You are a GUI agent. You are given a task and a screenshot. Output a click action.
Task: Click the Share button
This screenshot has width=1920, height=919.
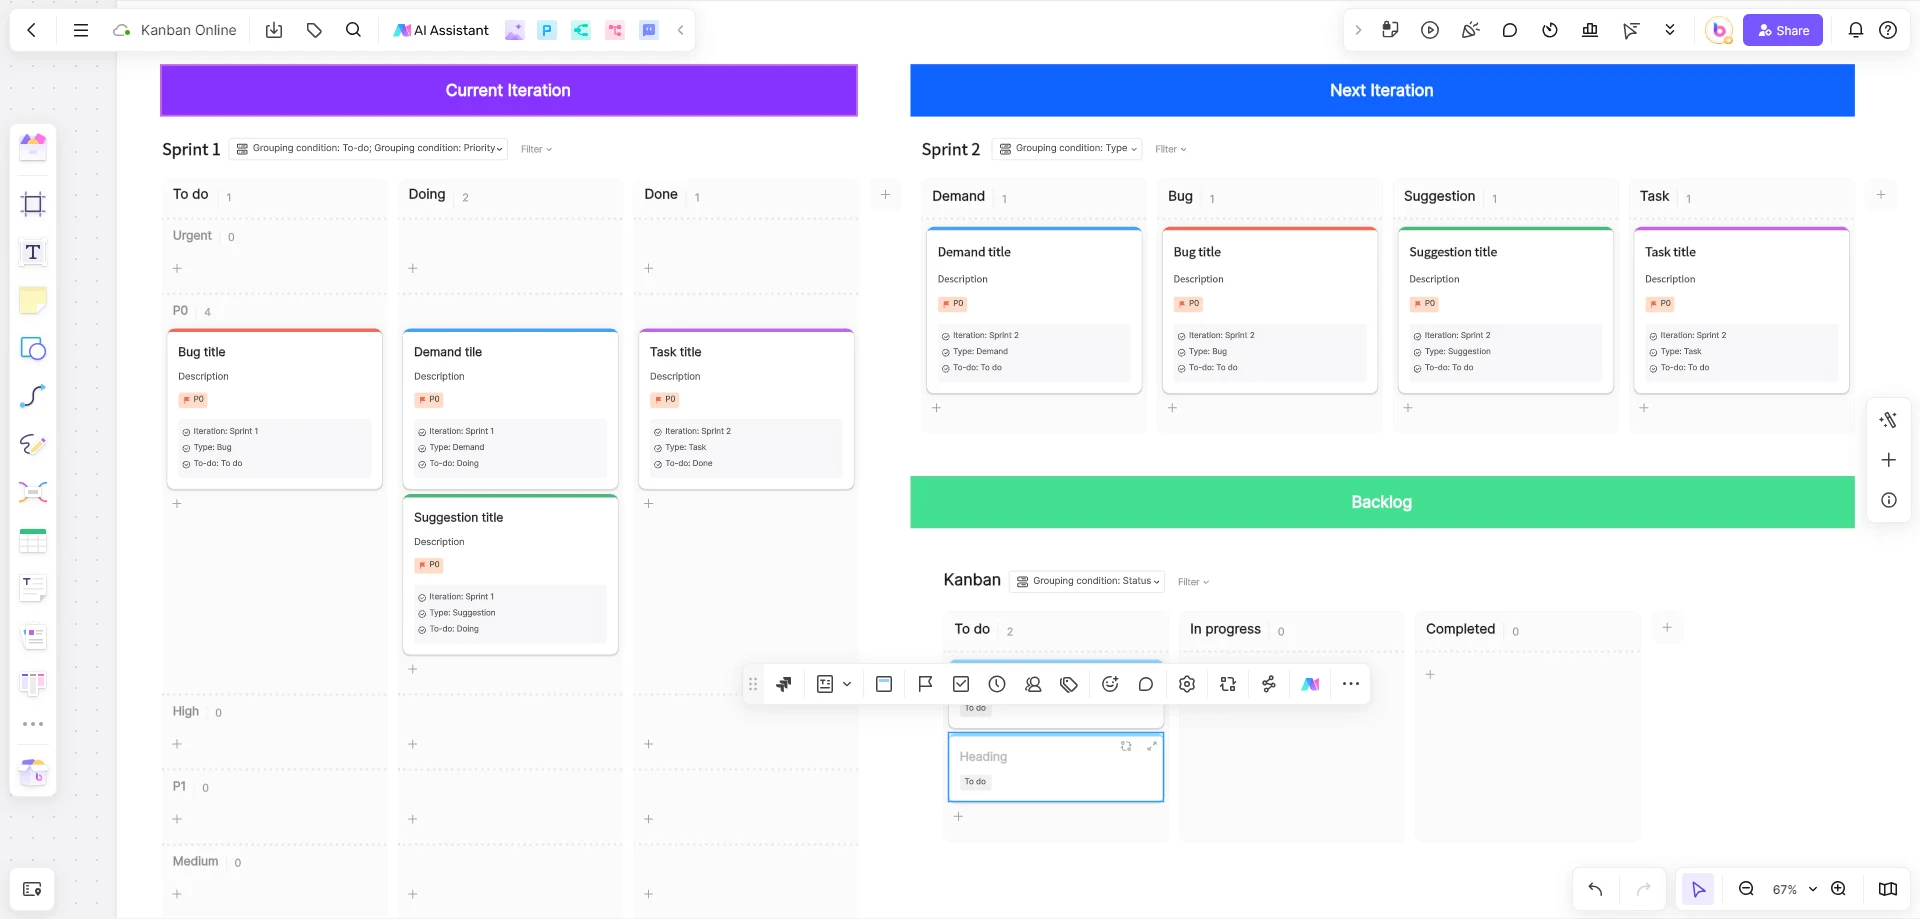1783,30
